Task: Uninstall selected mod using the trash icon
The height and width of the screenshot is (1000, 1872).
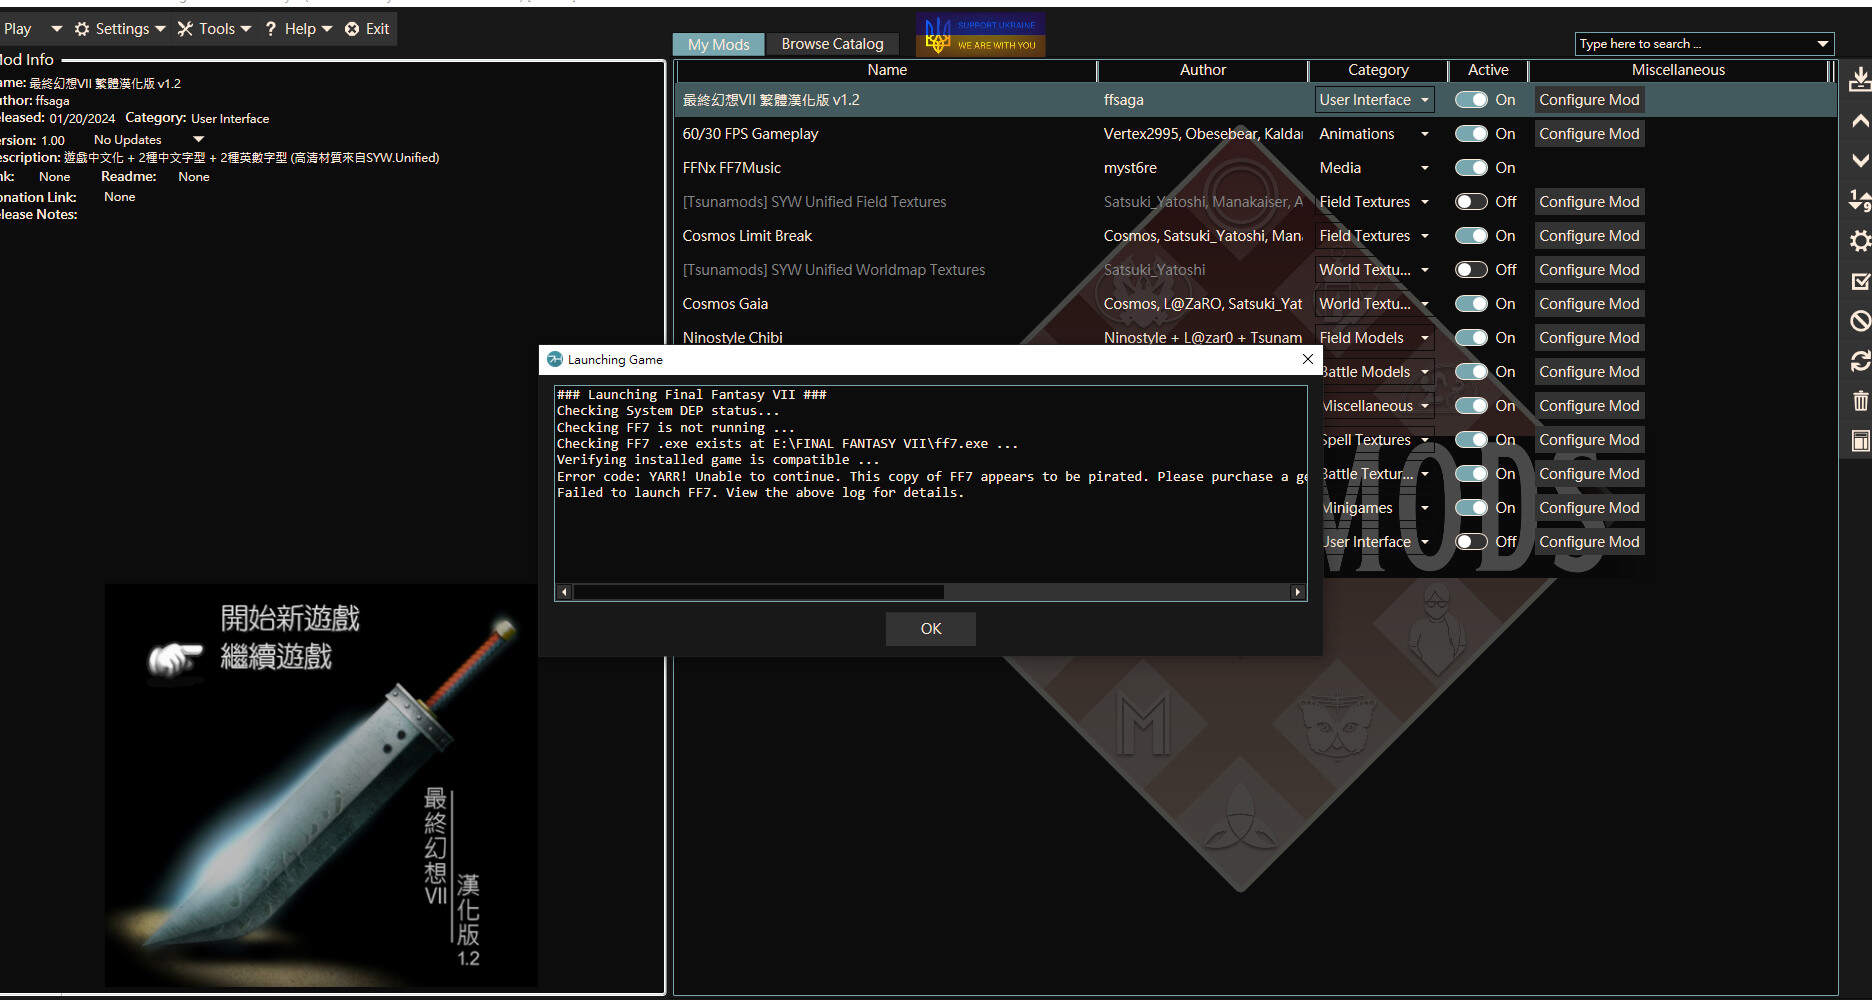Action: 1860,400
